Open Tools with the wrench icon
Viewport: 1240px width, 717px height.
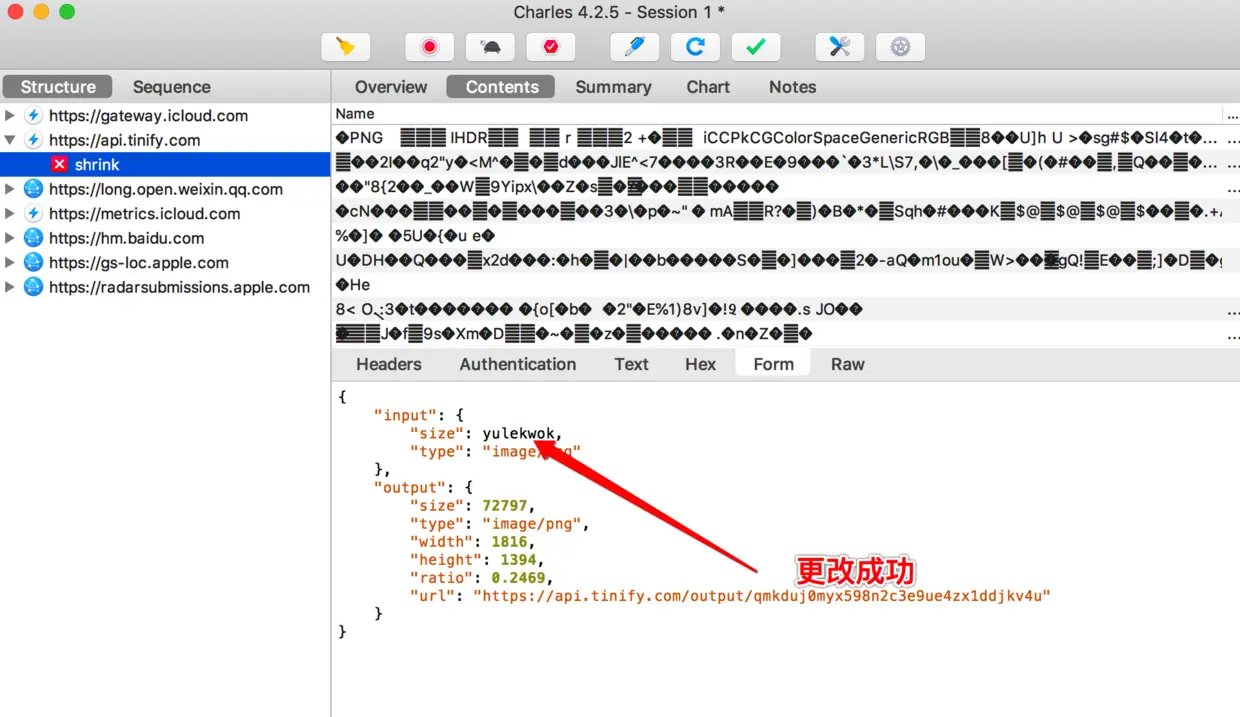coord(840,47)
